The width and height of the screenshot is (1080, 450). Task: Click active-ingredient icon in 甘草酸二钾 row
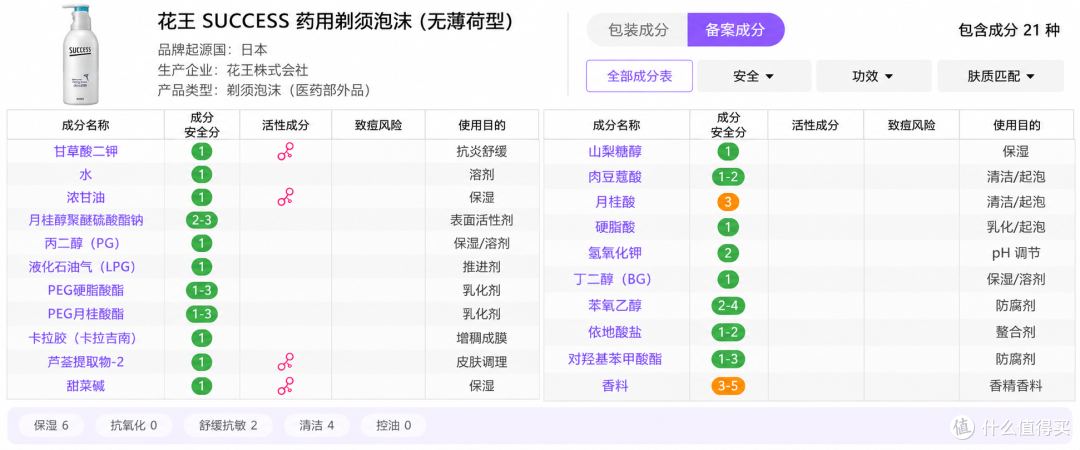[286, 151]
